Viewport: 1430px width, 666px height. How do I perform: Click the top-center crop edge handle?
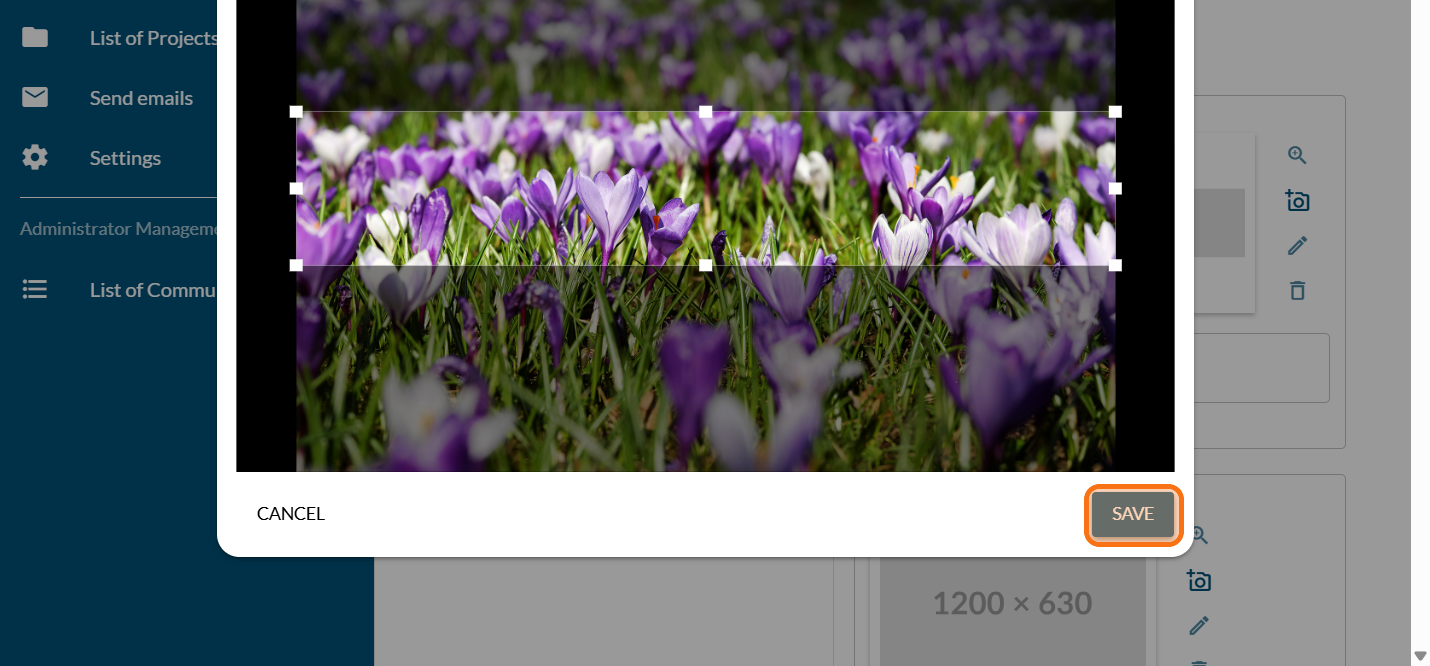[706, 112]
